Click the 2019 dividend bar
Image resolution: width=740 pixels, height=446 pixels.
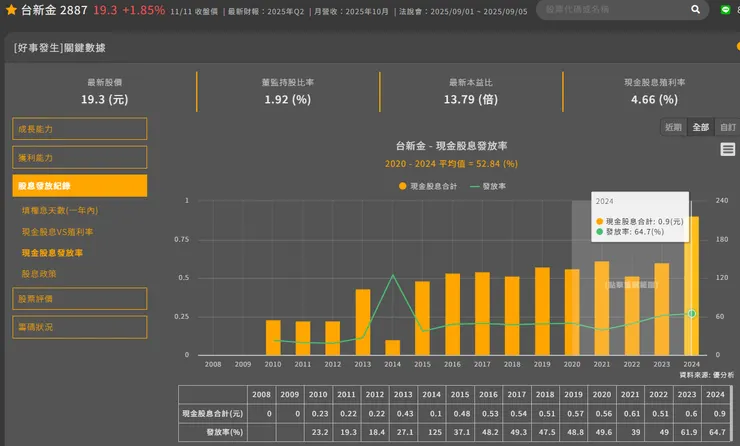(542, 311)
